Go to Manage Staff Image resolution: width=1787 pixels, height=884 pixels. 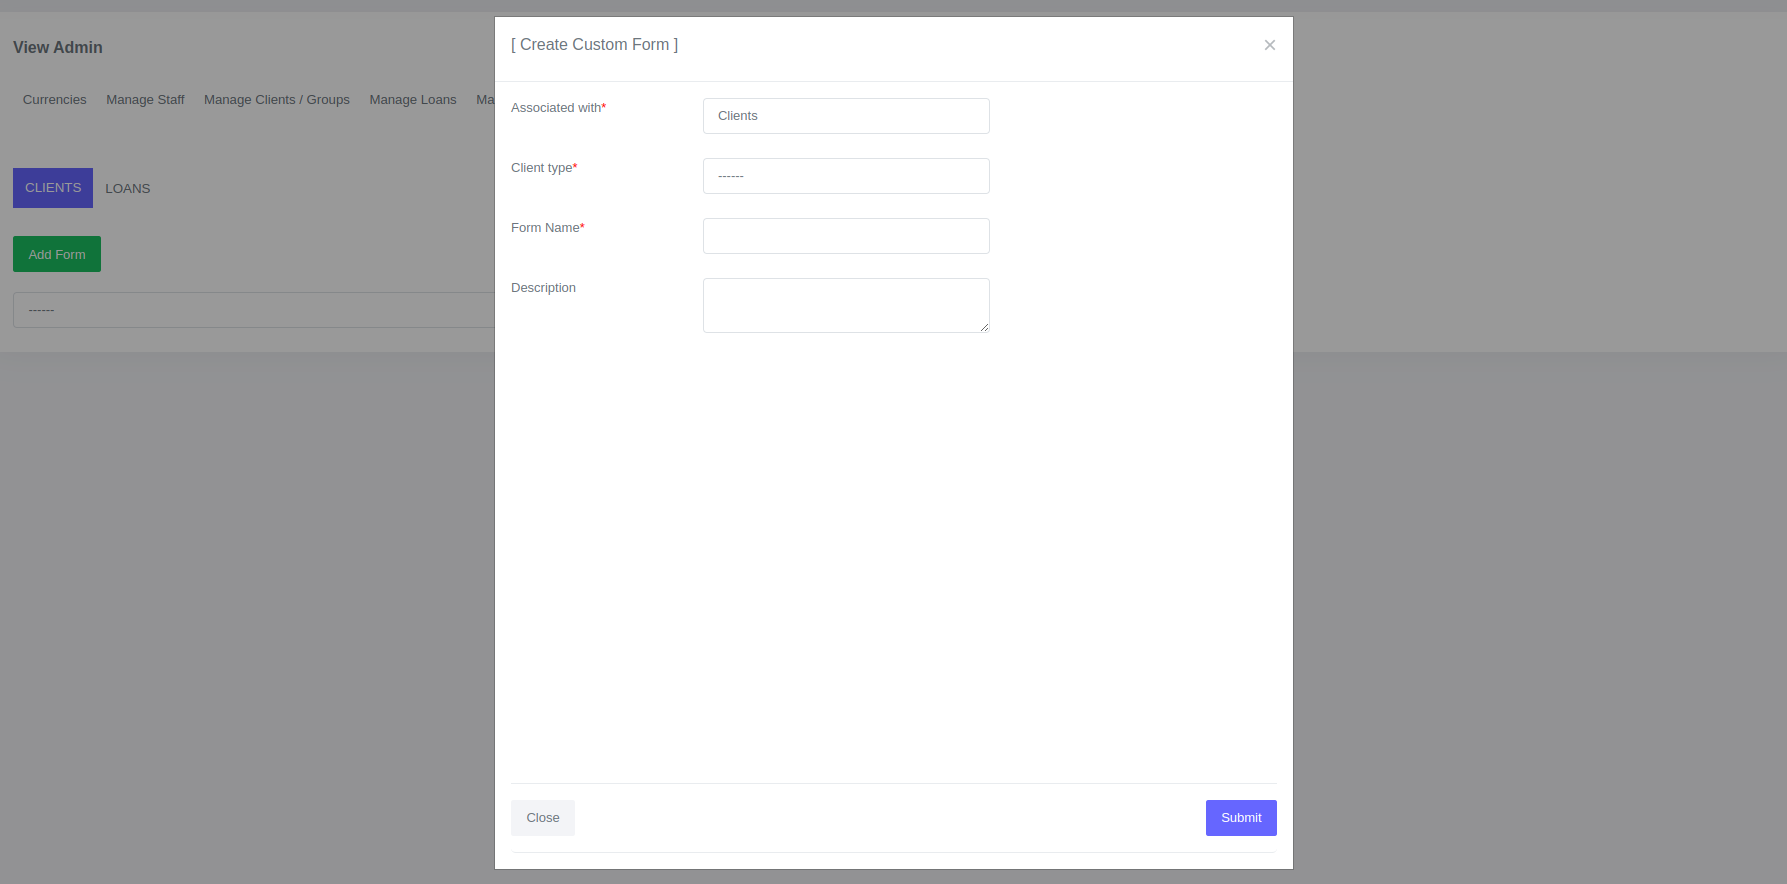[145, 100]
